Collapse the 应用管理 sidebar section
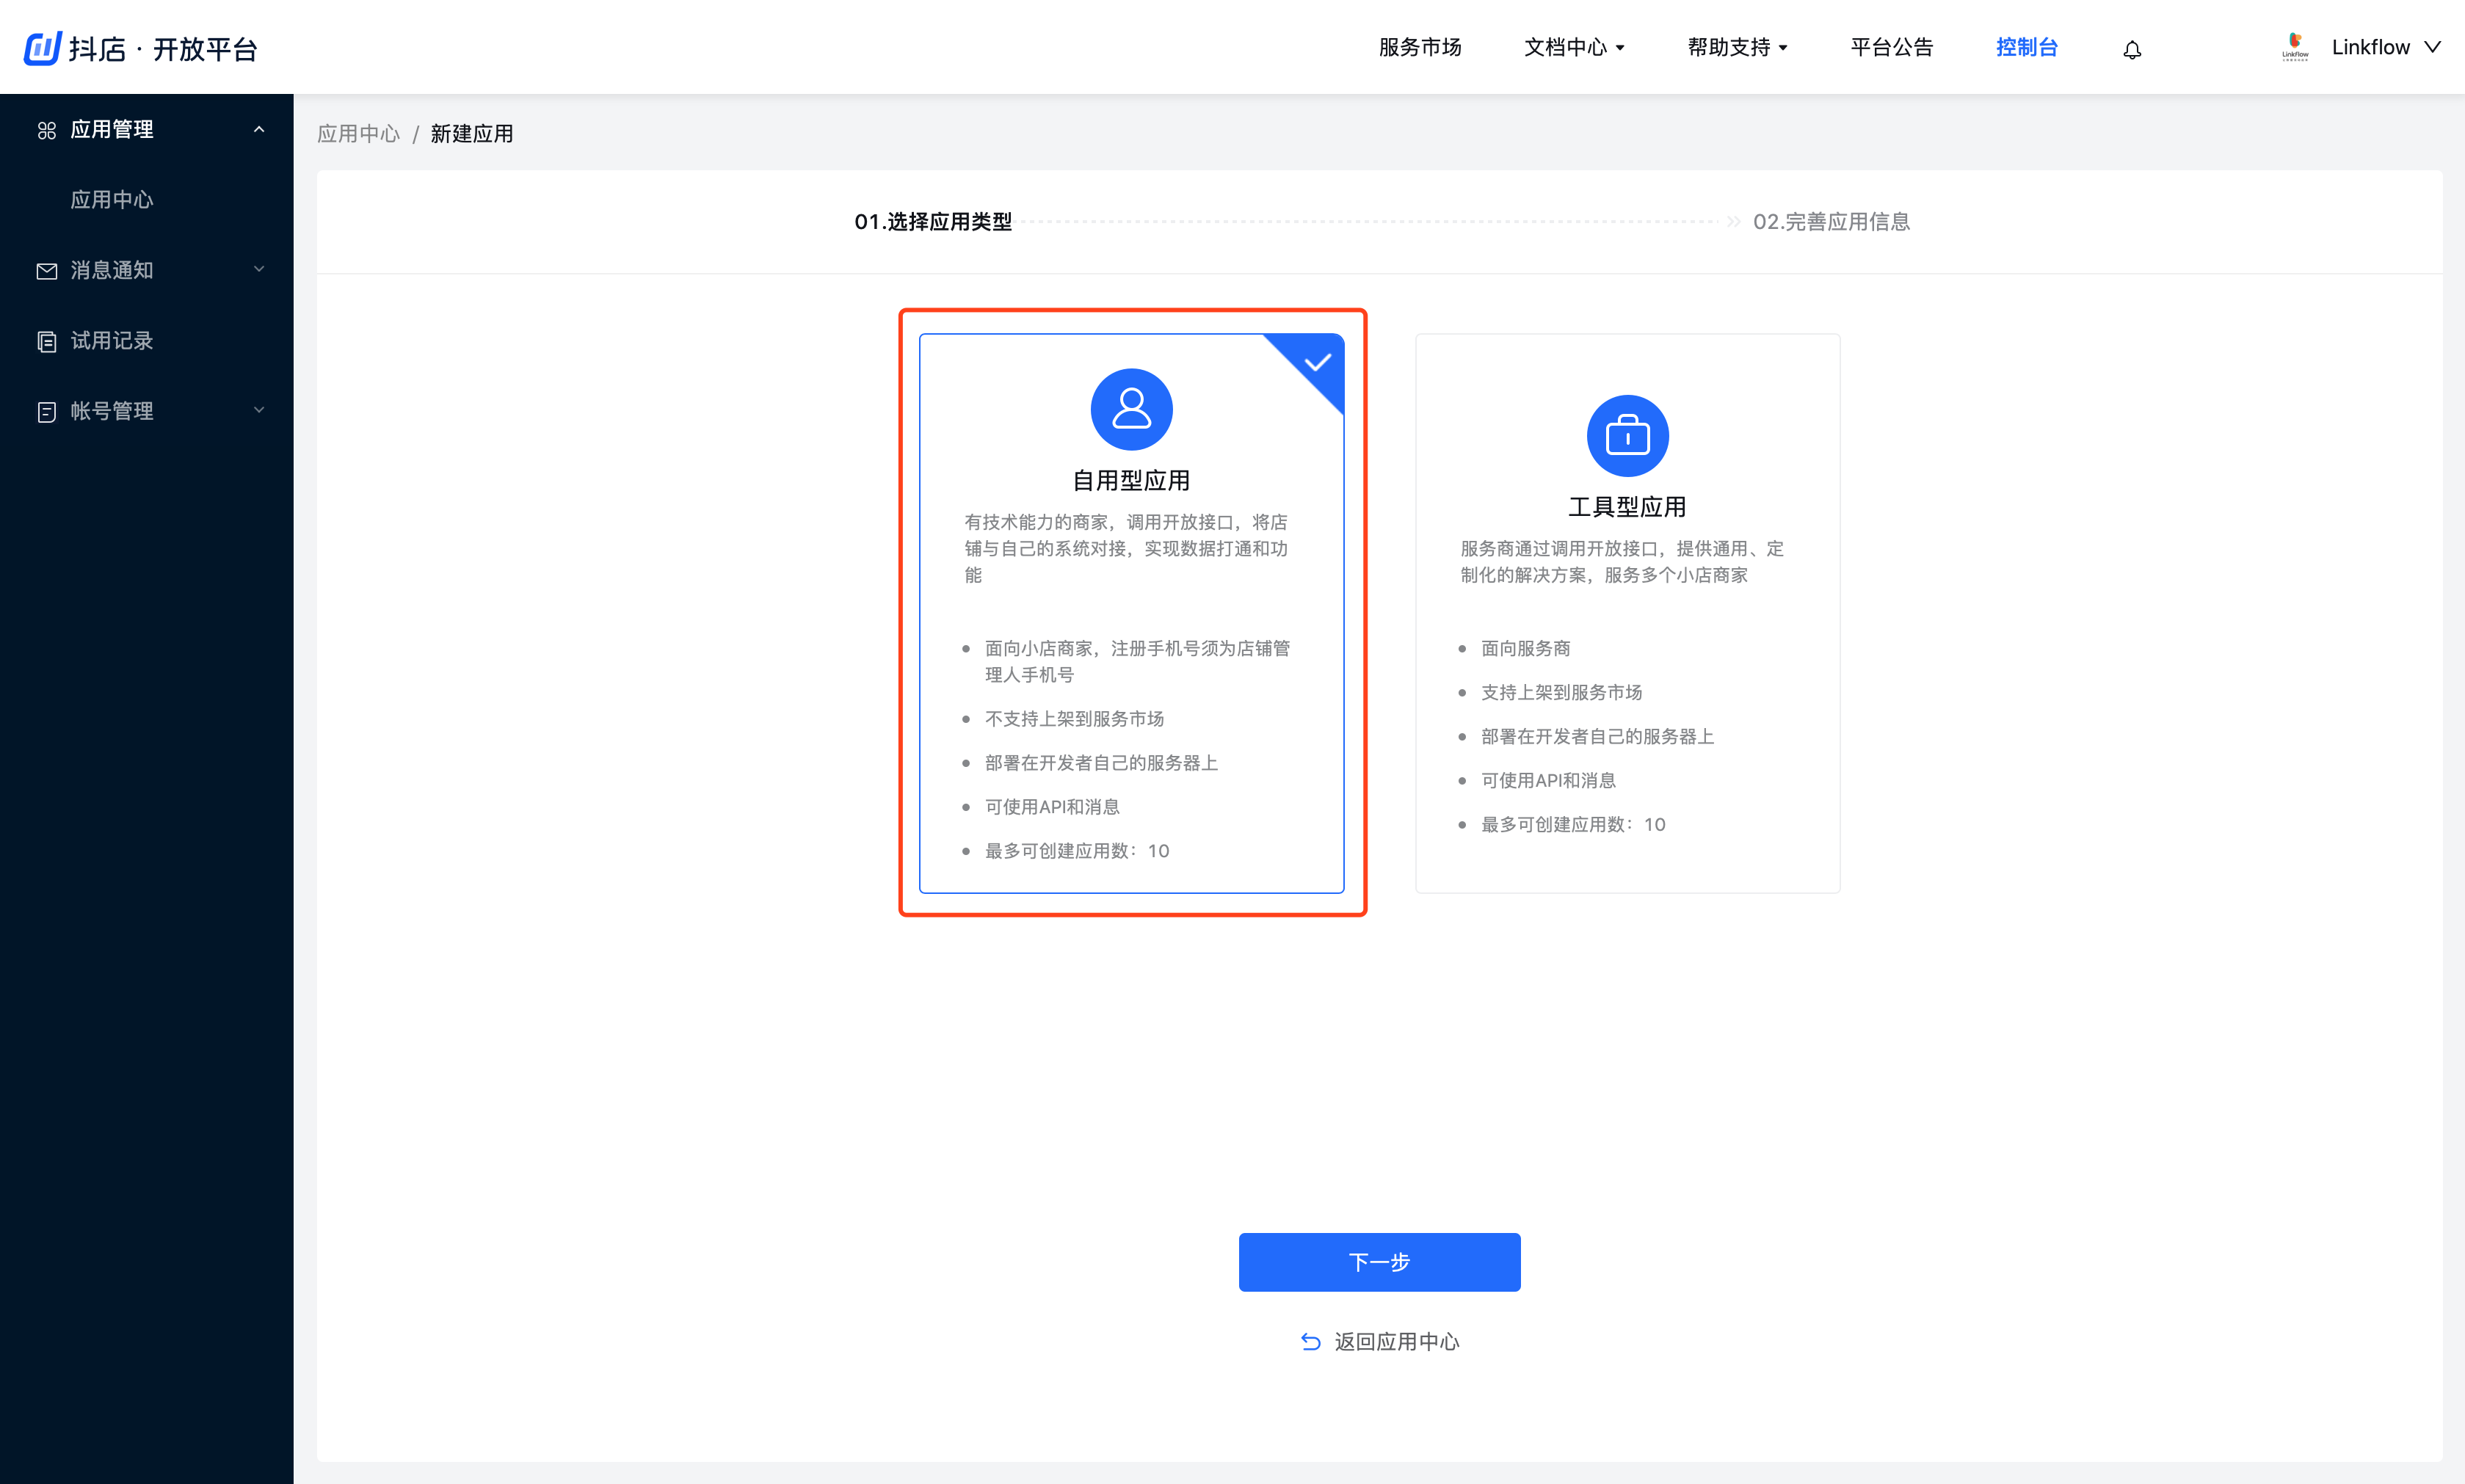The height and width of the screenshot is (1484, 2465). pyautogui.click(x=259, y=129)
